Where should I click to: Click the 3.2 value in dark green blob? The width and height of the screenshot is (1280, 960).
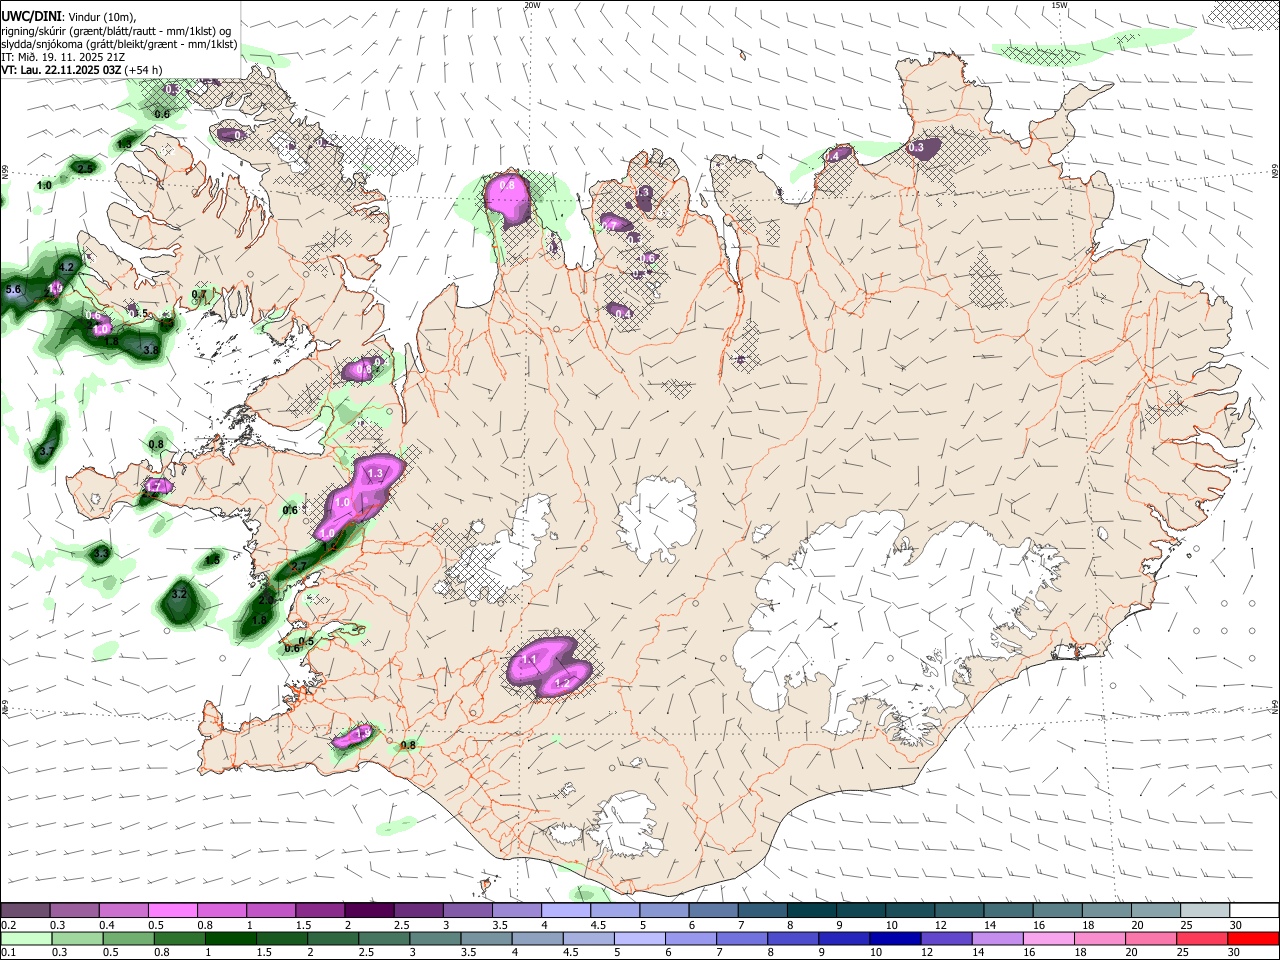(180, 594)
